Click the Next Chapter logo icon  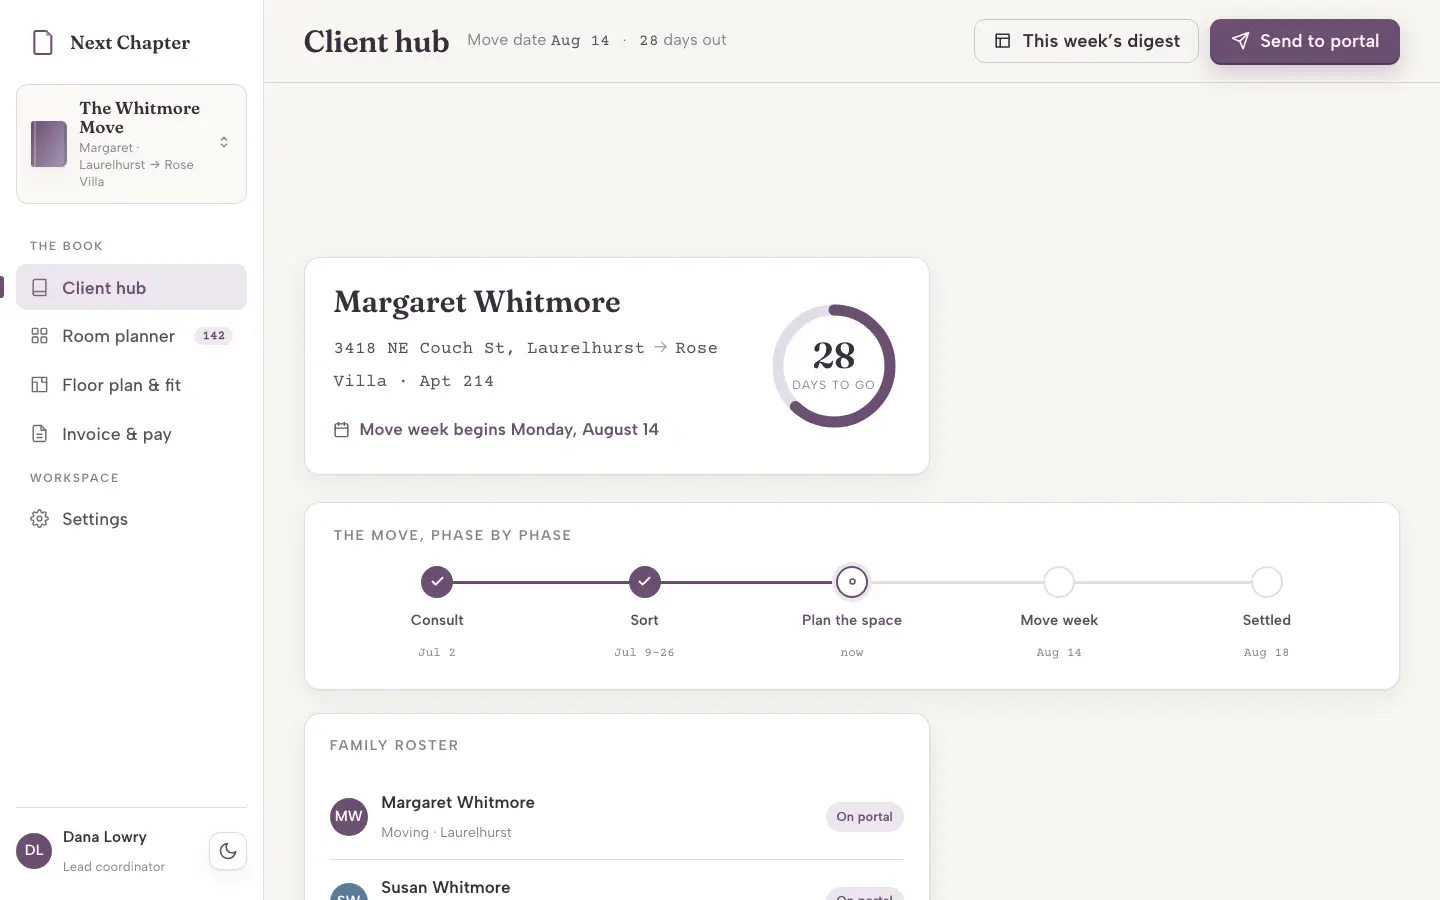click(x=43, y=42)
